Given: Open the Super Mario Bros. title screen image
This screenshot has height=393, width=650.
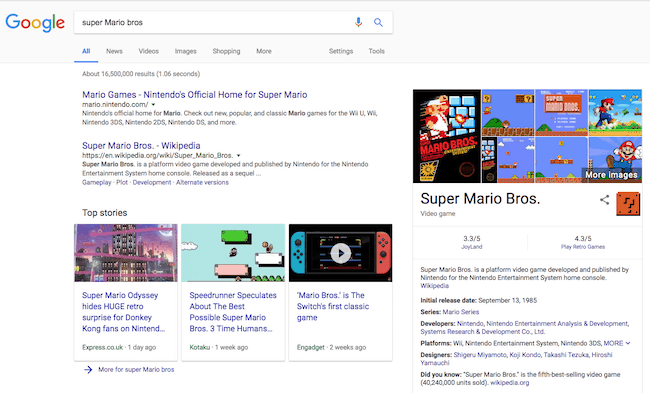Looking at the screenshot, I should [561, 112].
